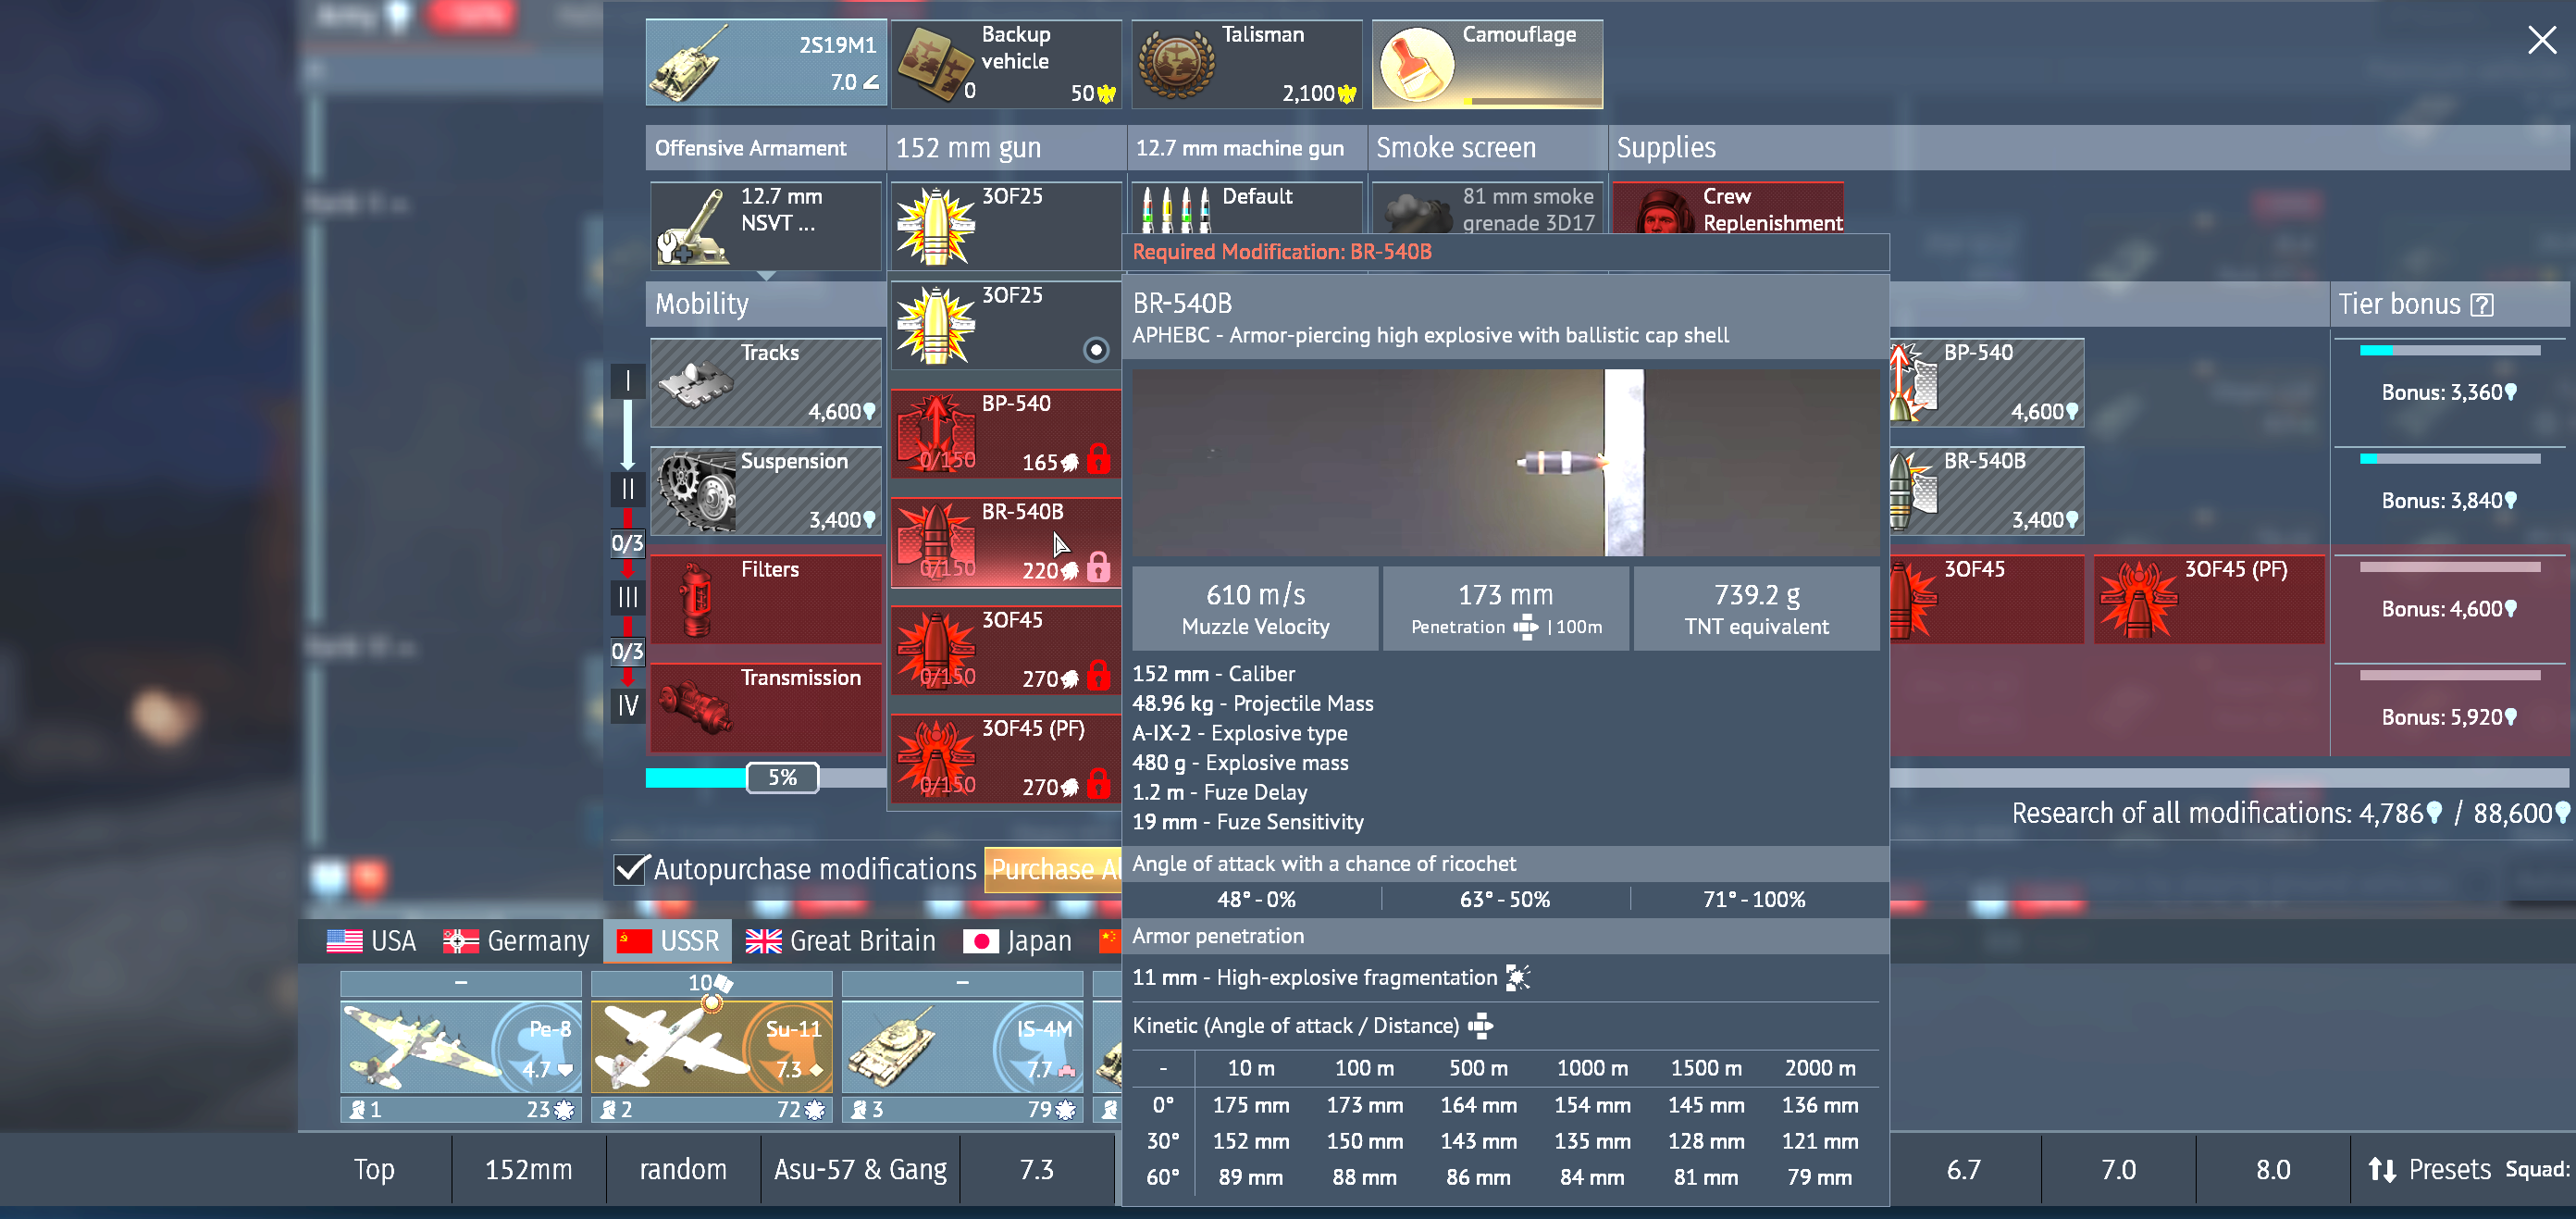
Task: Open the Camouflage paintbrush item
Action: pos(1486,64)
